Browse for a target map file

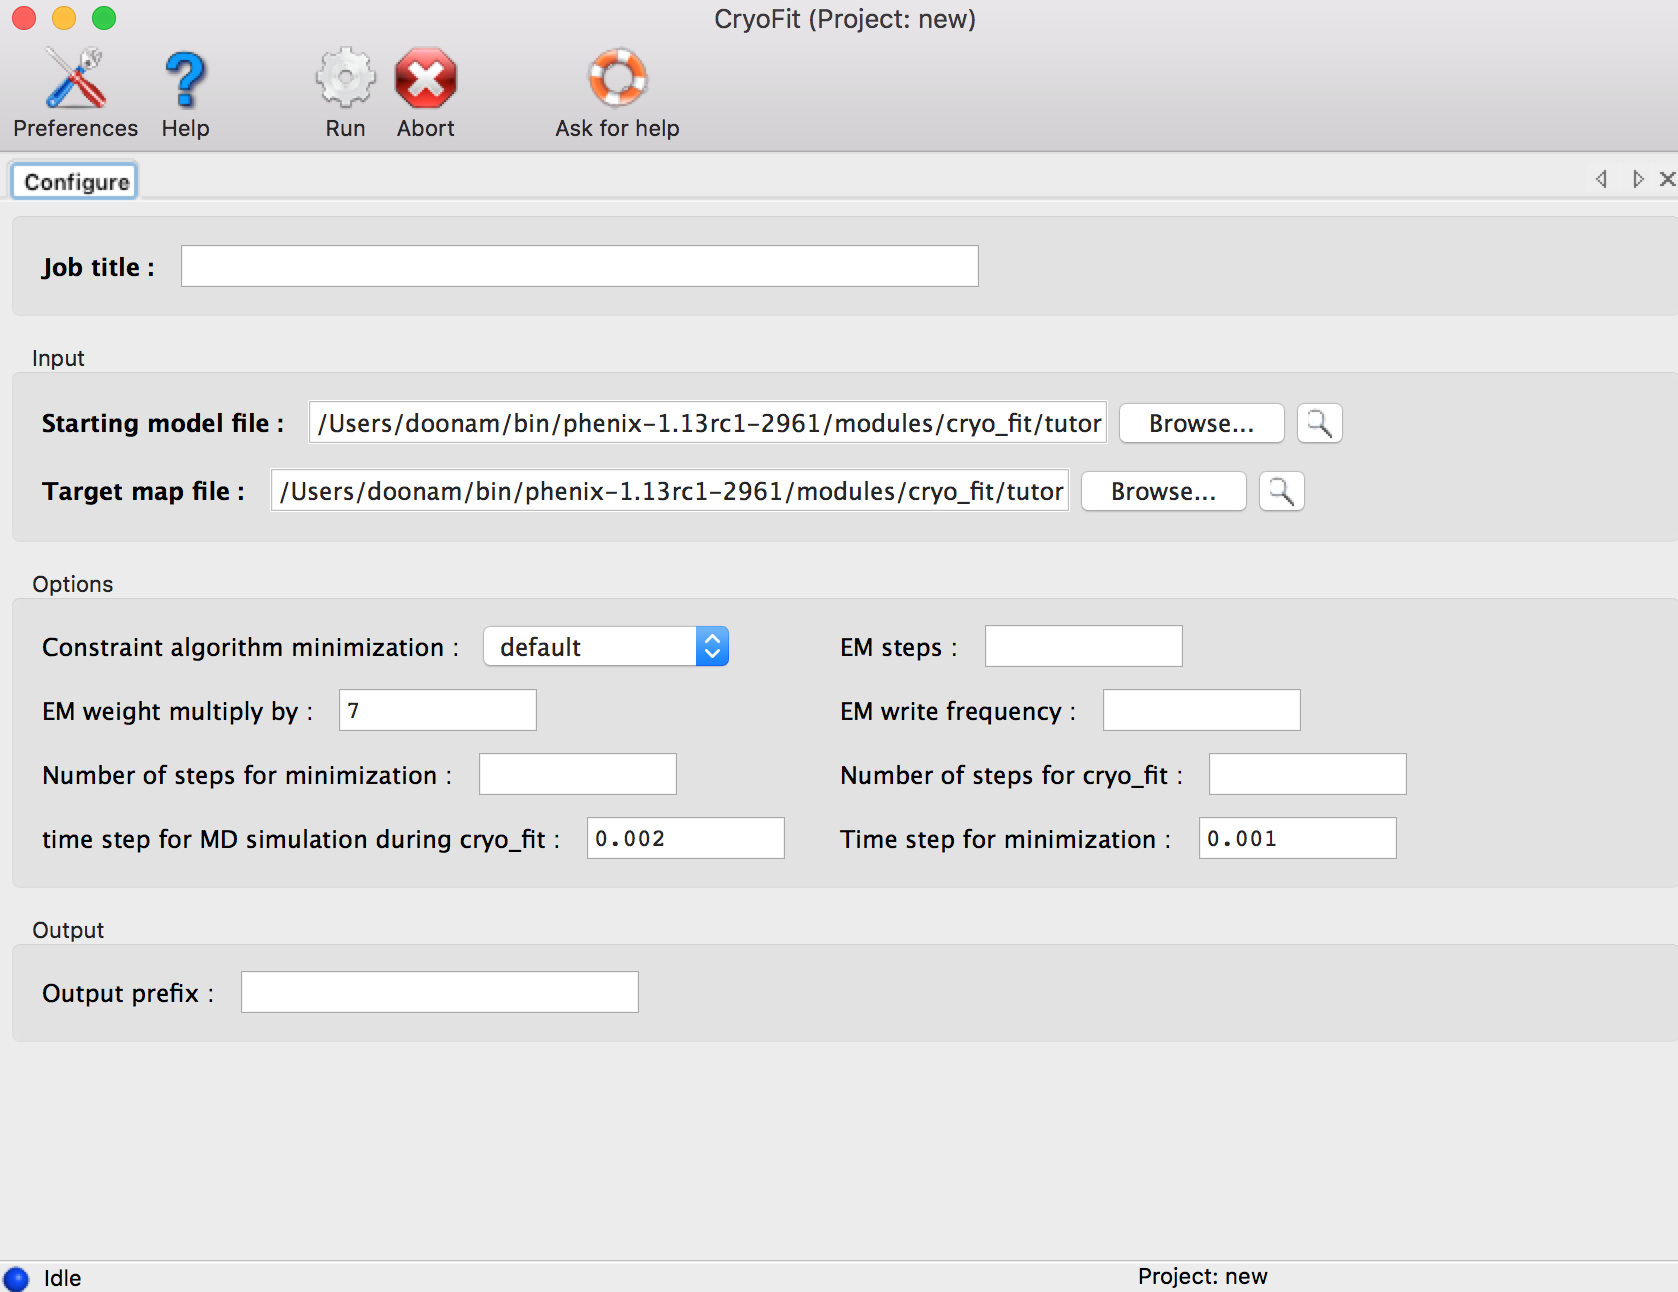[1162, 491]
